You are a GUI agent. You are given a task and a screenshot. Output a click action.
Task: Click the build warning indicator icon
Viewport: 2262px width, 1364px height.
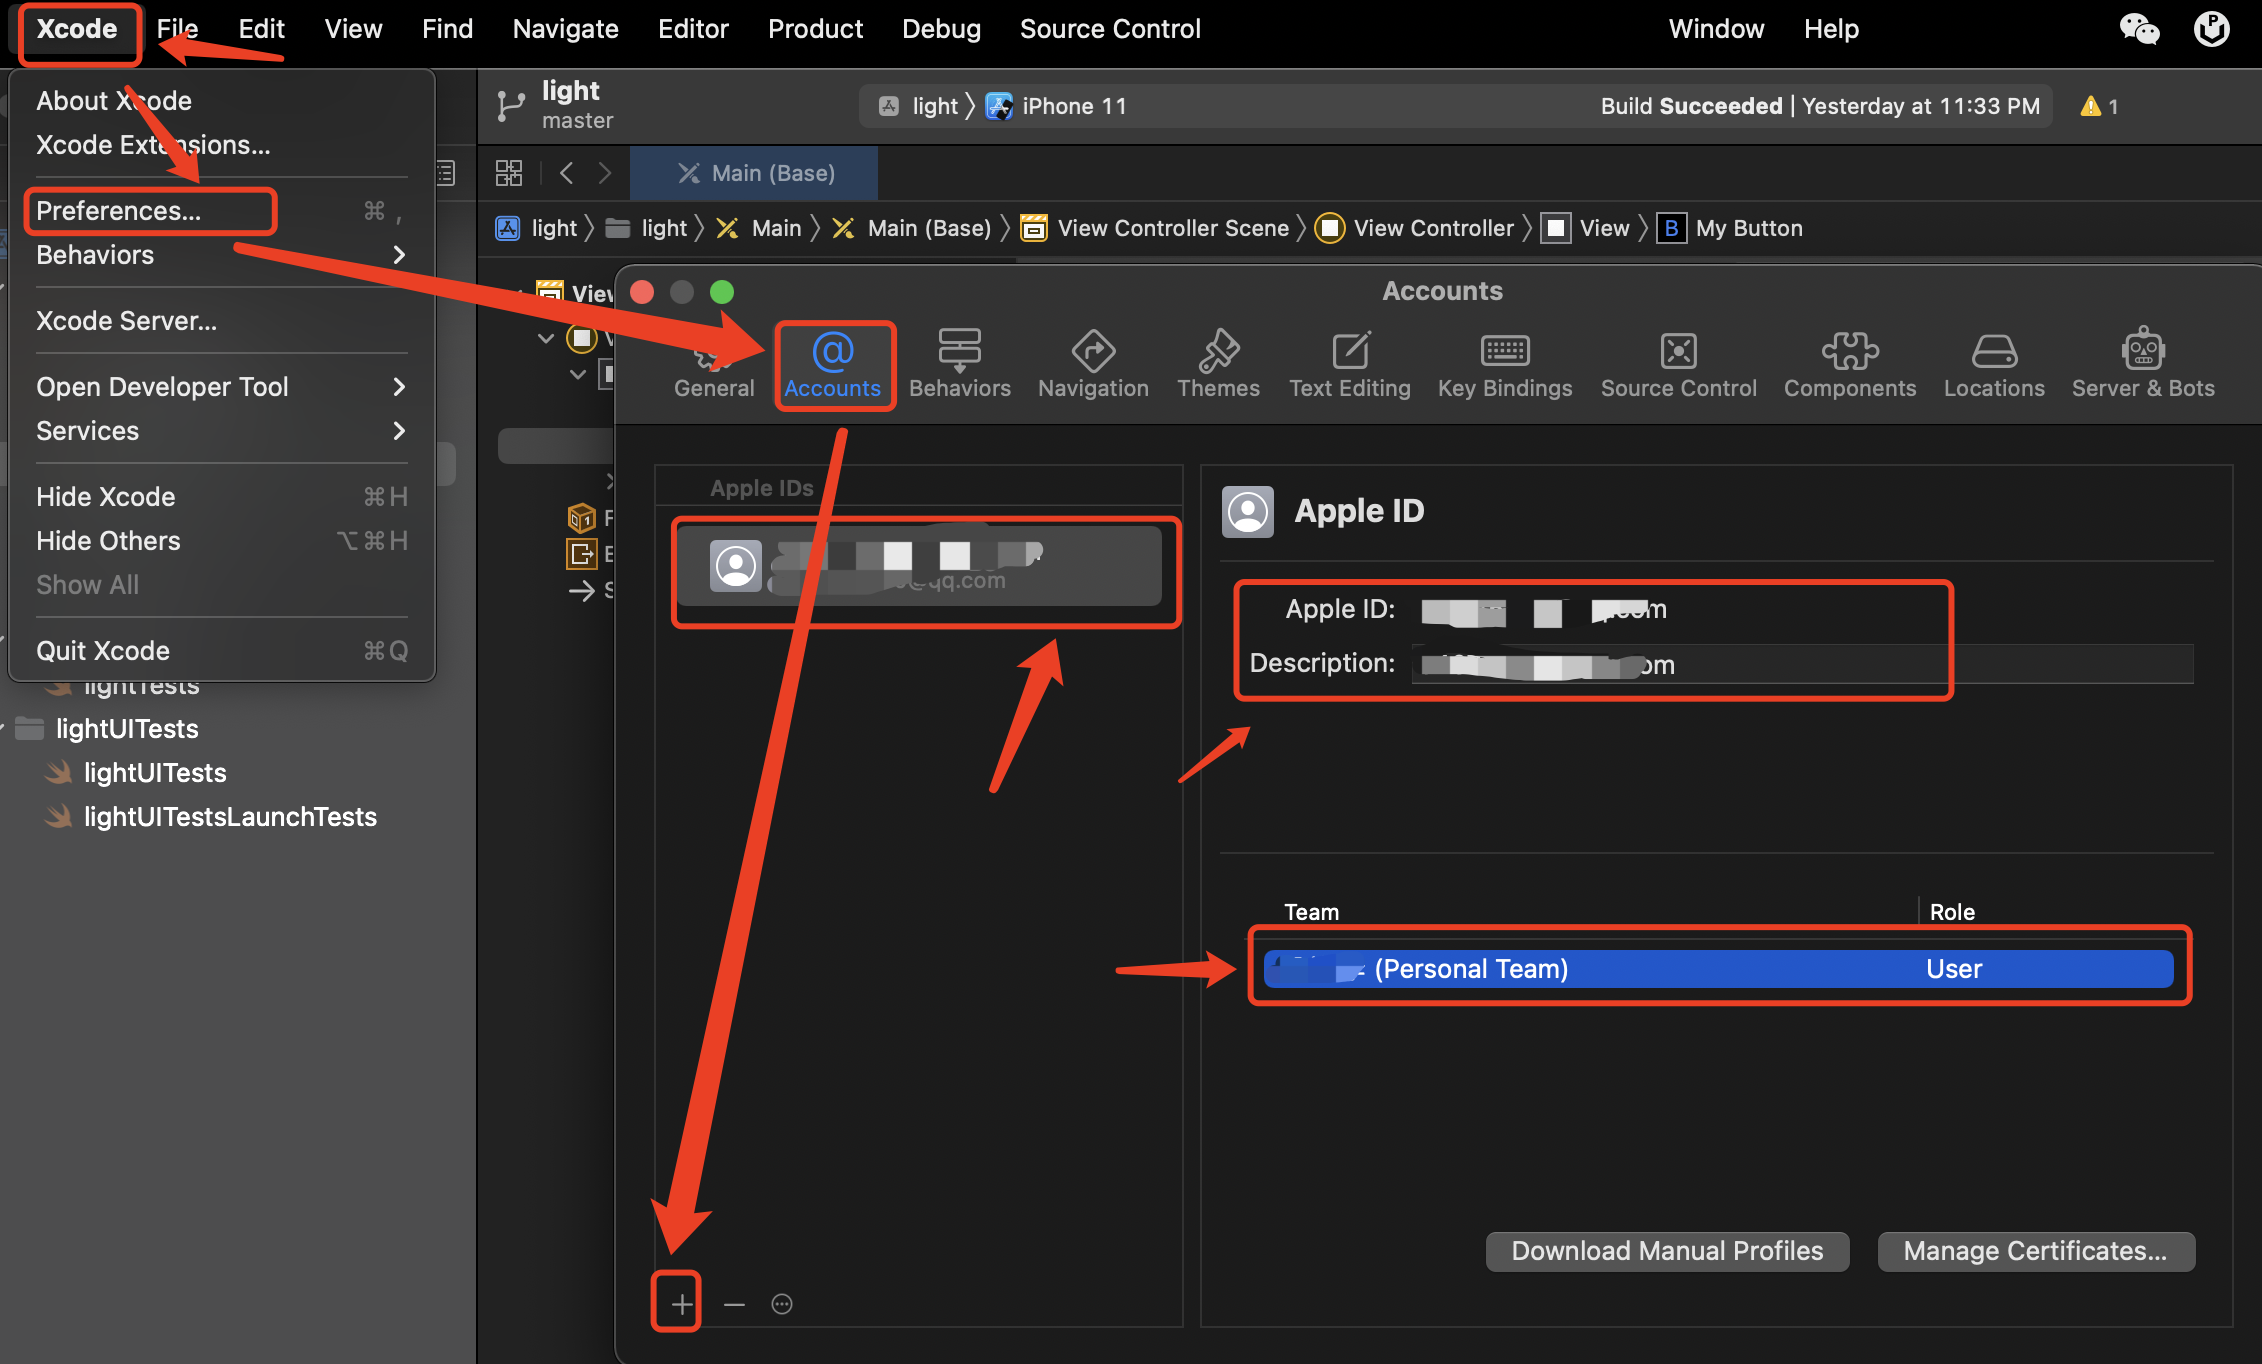tap(2089, 106)
